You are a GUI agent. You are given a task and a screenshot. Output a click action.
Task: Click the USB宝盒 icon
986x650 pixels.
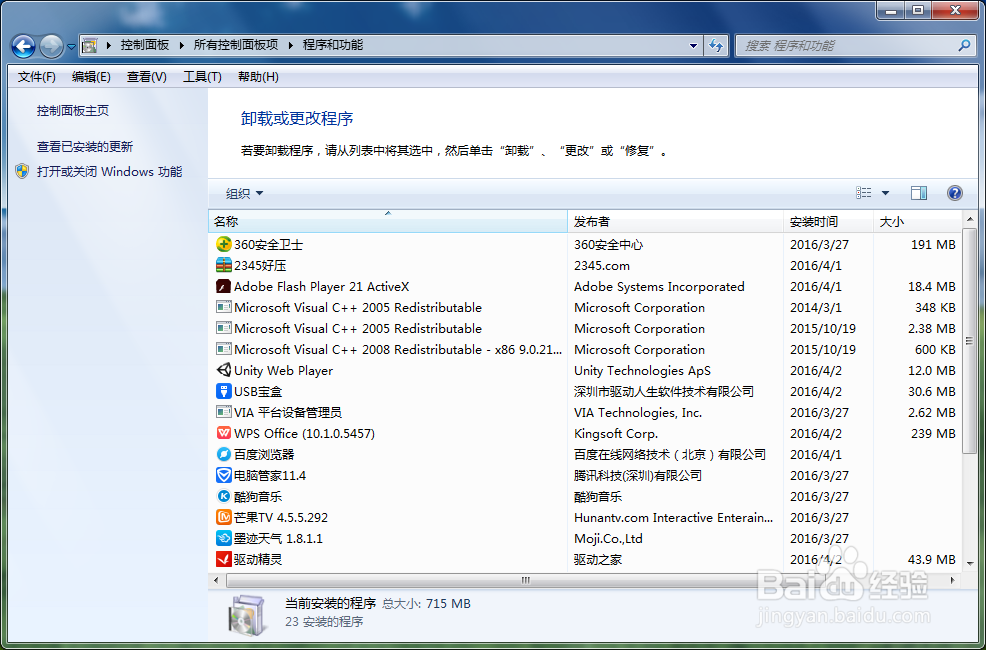[x=223, y=391]
